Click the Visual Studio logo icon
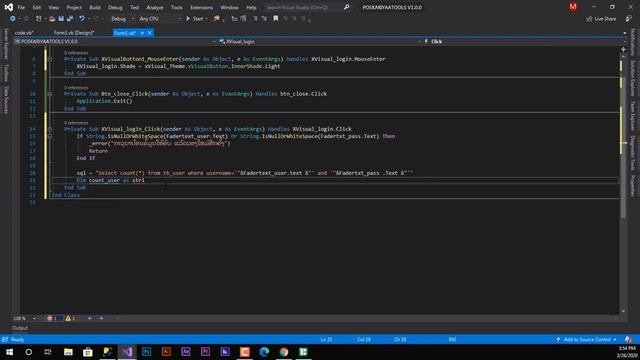 (8, 7)
